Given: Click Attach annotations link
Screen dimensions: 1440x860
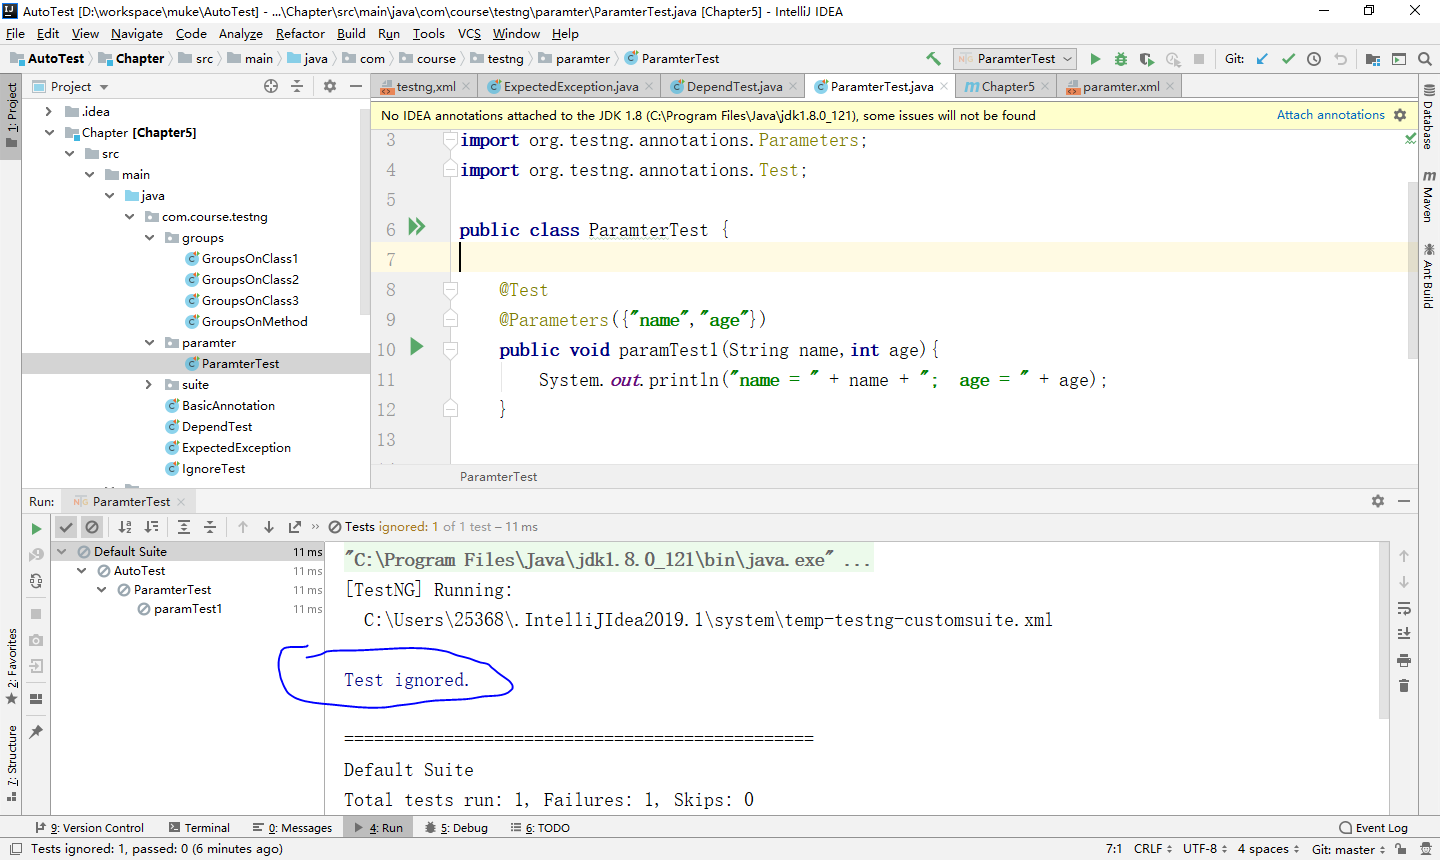Looking at the screenshot, I should pyautogui.click(x=1331, y=115).
